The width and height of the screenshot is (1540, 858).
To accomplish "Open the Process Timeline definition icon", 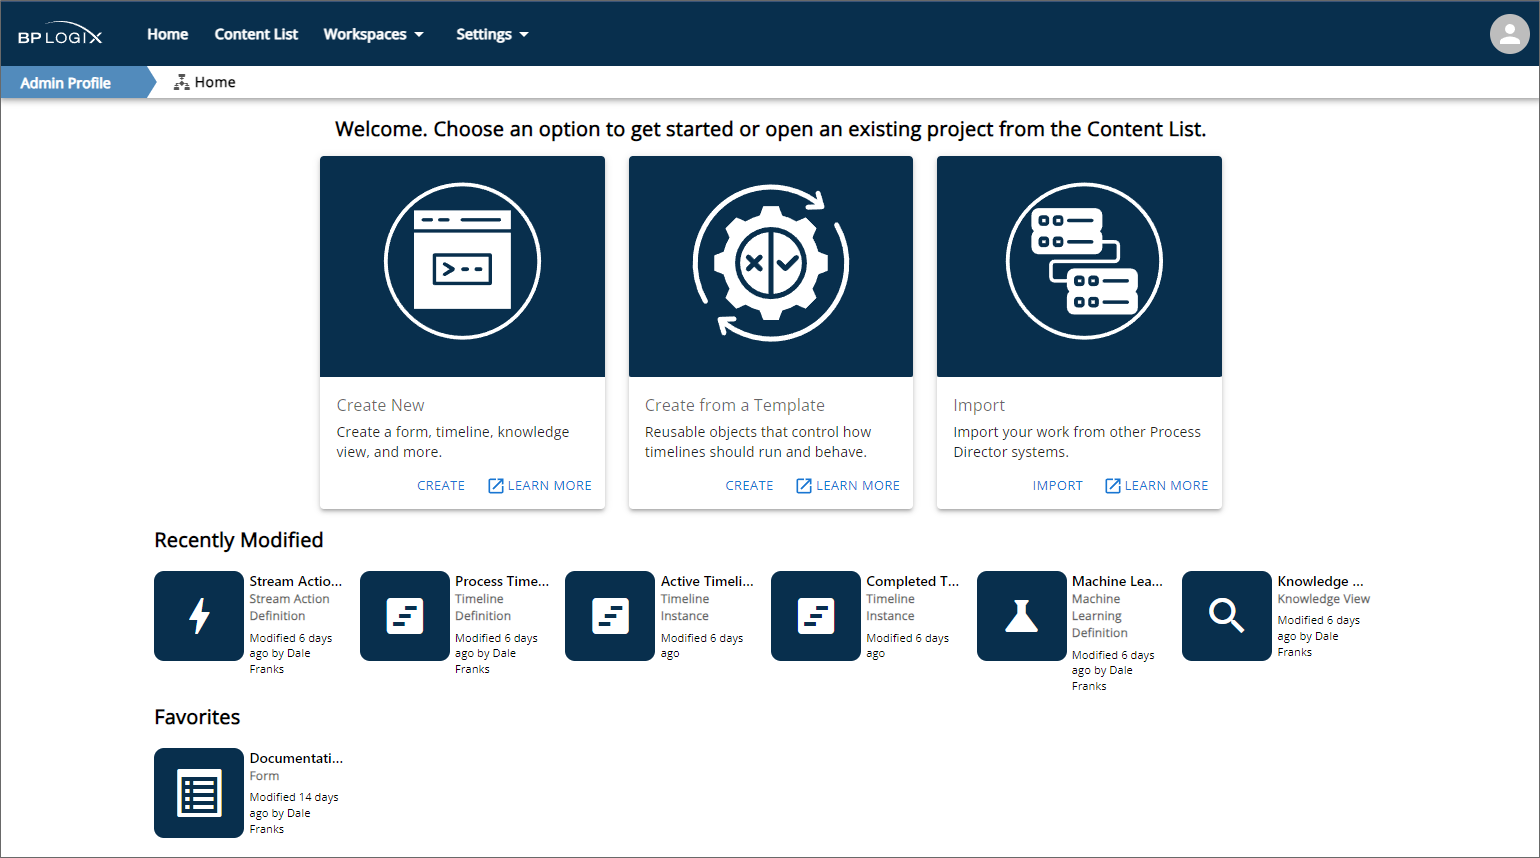I will 405,616.
